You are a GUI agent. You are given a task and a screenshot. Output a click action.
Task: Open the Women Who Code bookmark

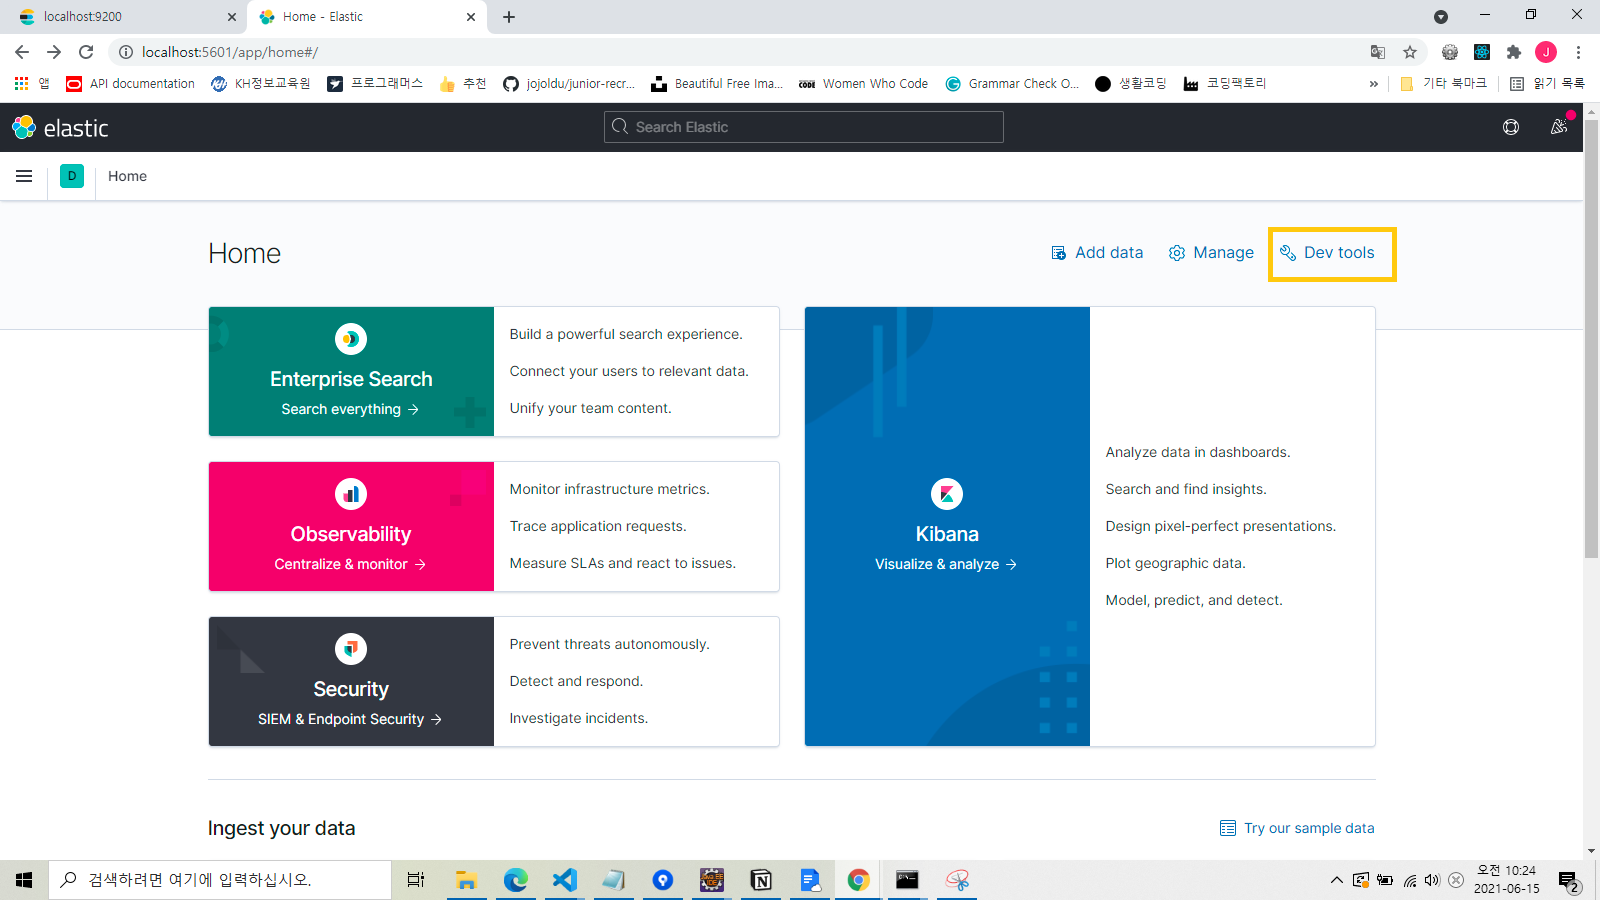coord(864,84)
